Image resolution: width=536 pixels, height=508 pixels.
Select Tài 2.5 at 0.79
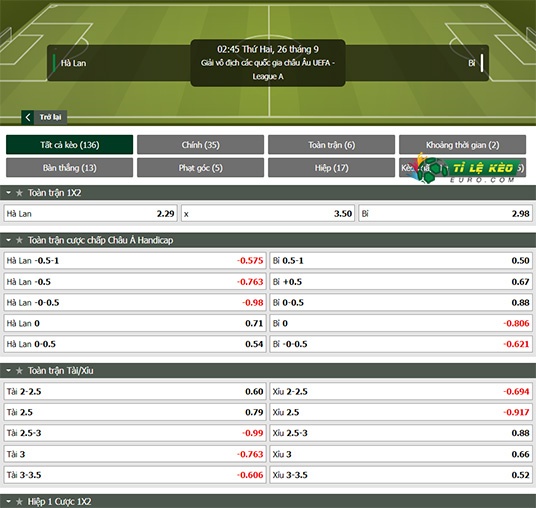pyautogui.click(x=135, y=412)
